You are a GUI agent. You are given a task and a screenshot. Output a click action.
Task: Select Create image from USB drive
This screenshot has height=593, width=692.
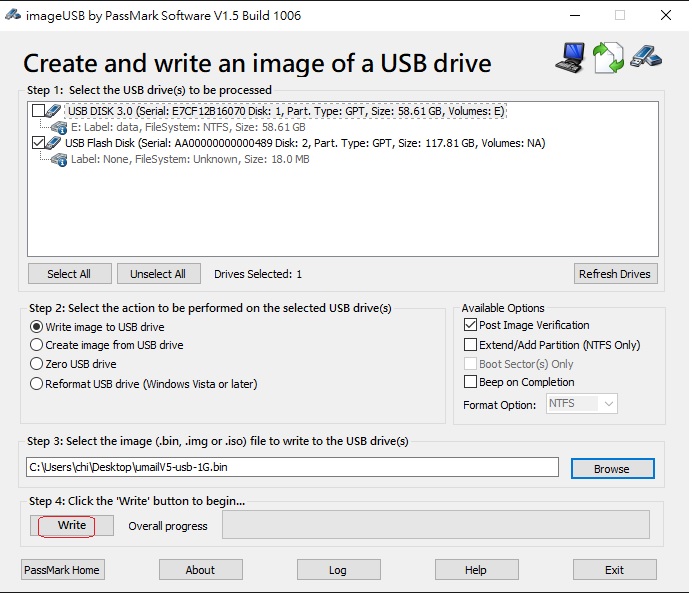(37, 345)
